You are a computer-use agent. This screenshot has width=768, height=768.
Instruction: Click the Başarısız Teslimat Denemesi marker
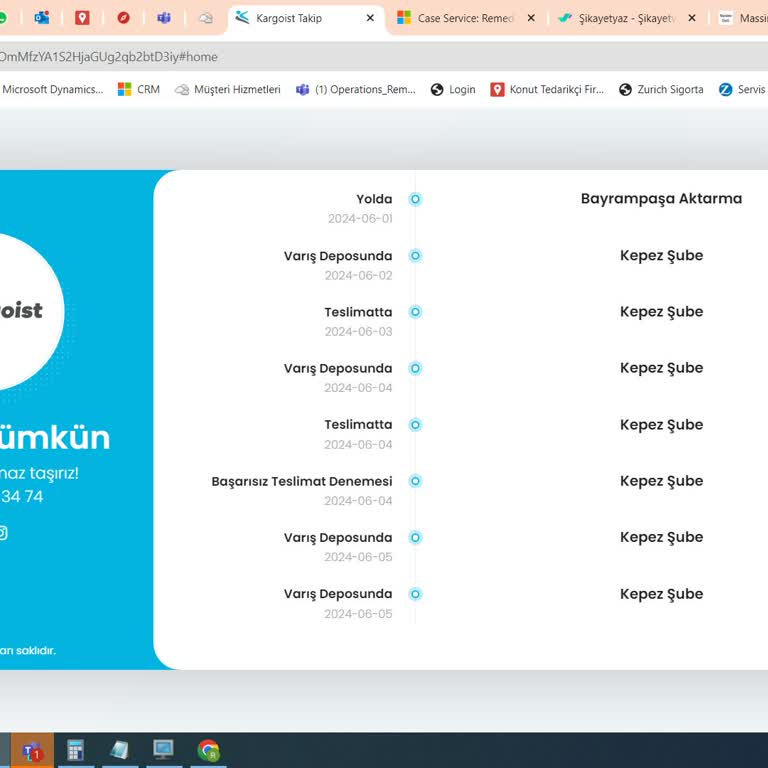[415, 481]
